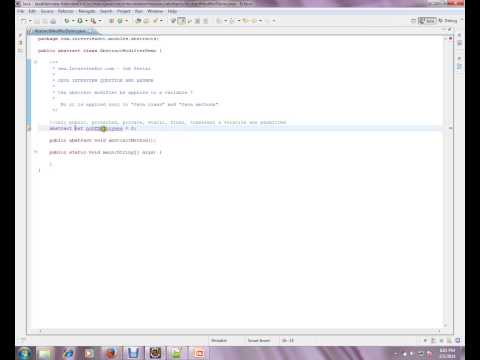Click the cursor position status field

288,340
